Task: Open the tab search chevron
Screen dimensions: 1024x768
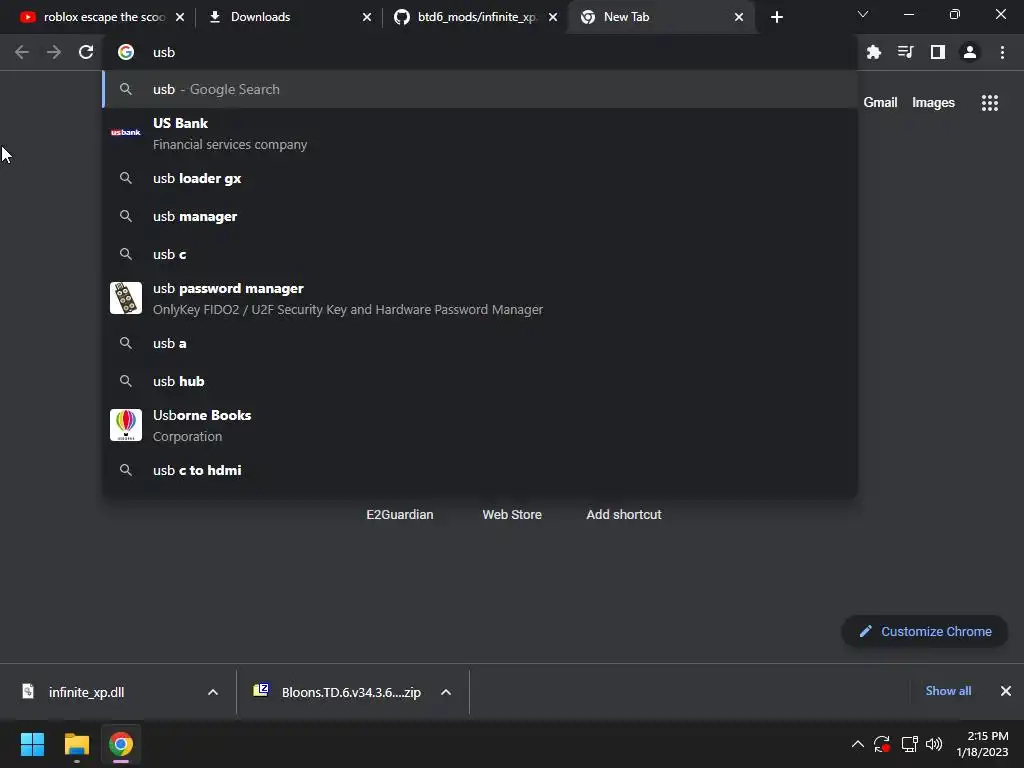Action: [863, 14]
